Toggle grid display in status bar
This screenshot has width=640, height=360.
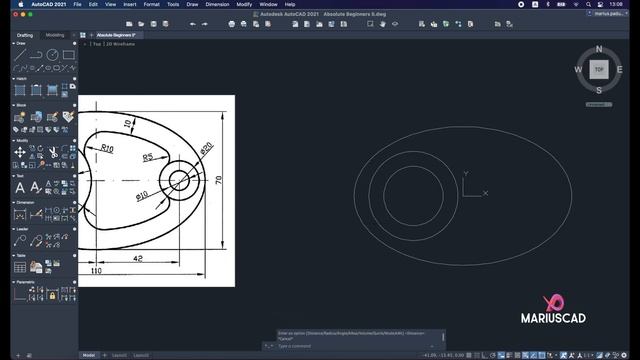pos(469,356)
